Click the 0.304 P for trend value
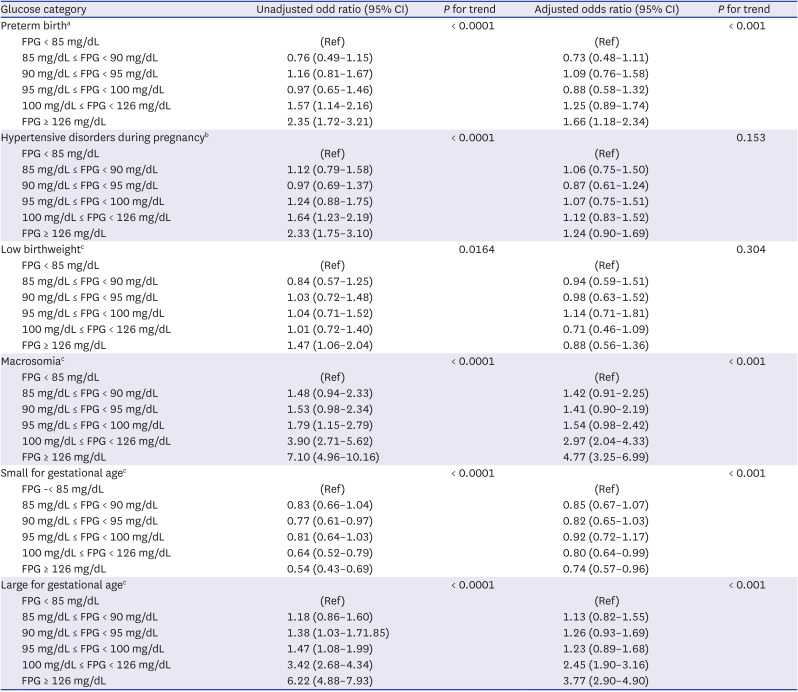 751,248
